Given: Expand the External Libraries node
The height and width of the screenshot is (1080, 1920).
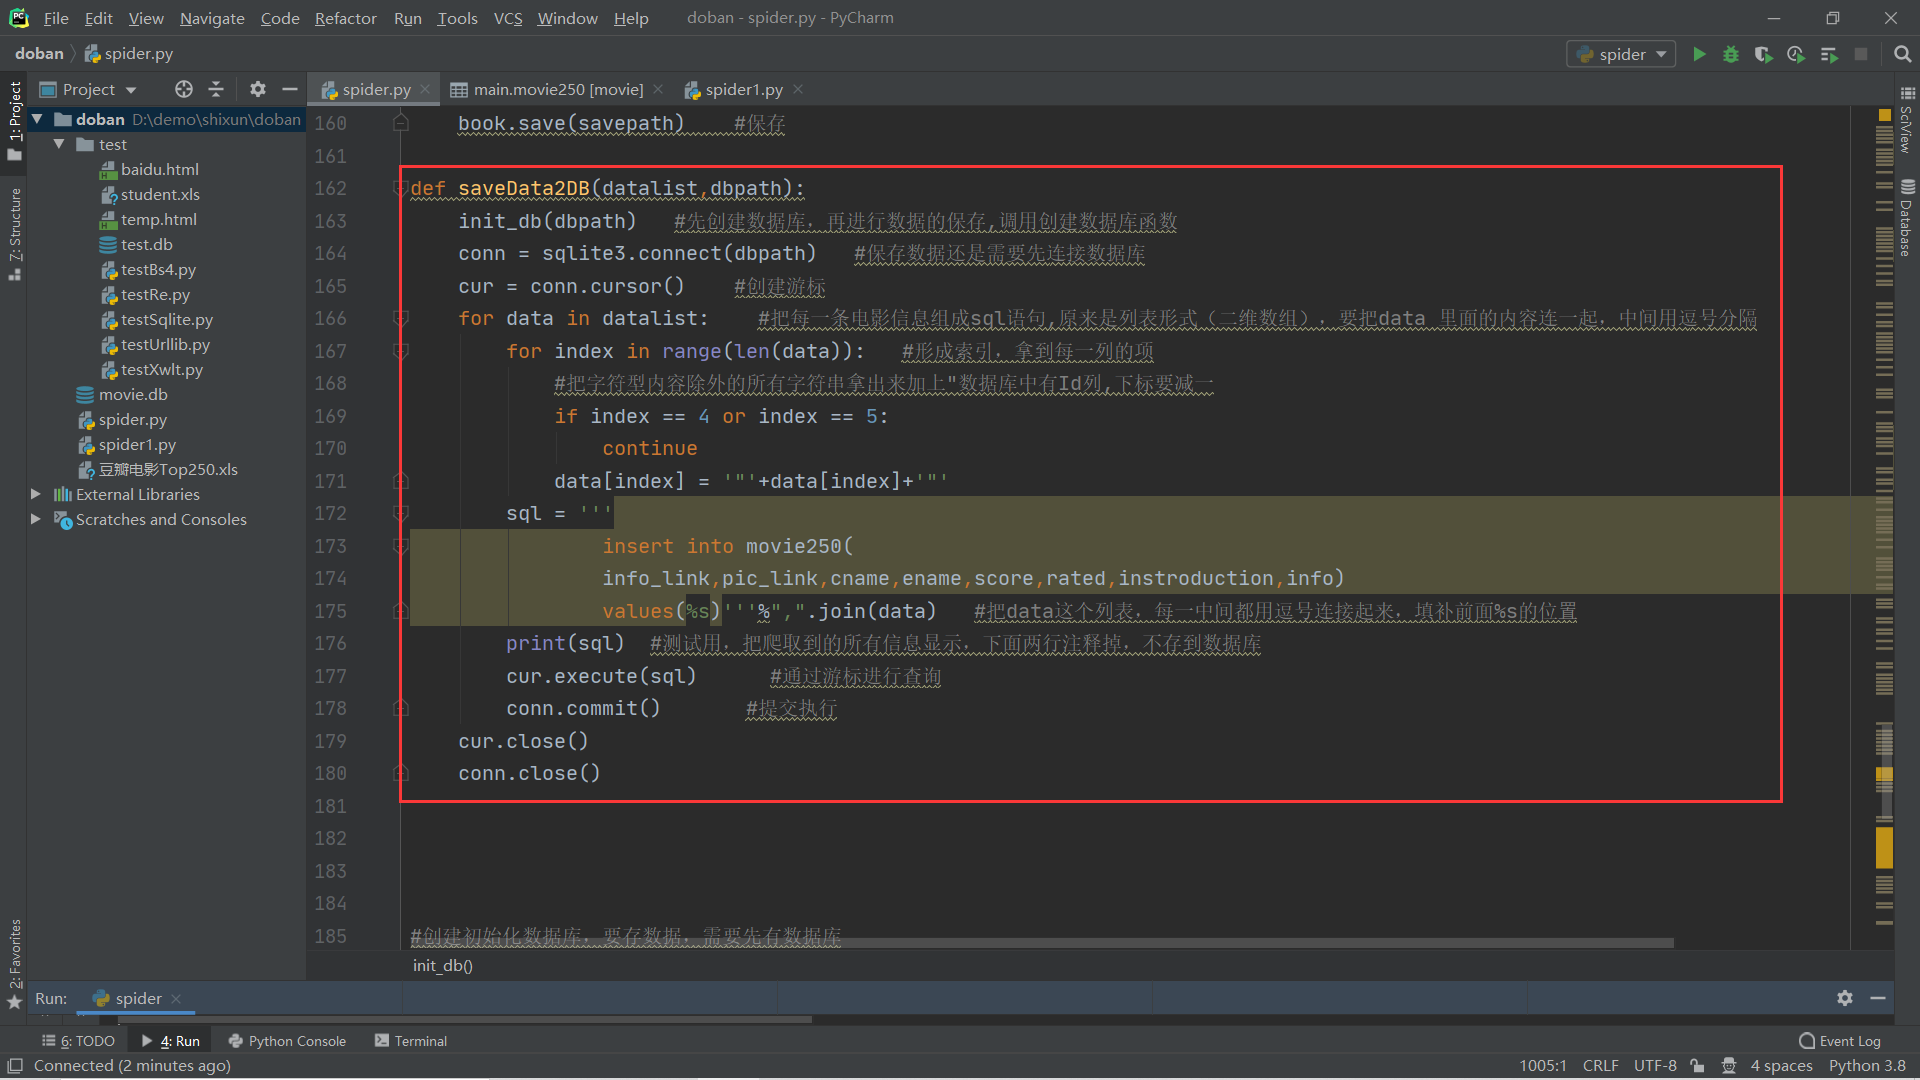Looking at the screenshot, I should tap(36, 494).
